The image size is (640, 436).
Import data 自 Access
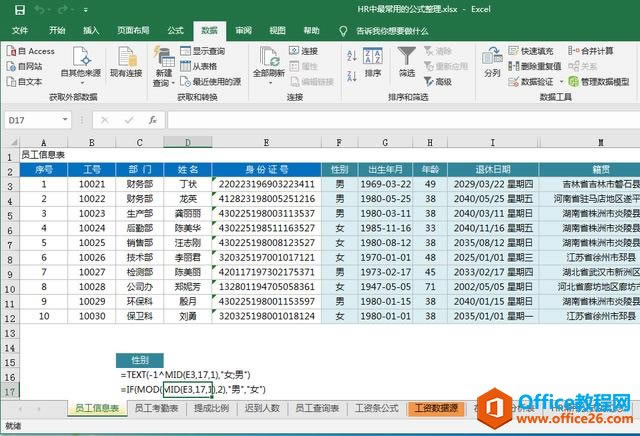click(31, 51)
